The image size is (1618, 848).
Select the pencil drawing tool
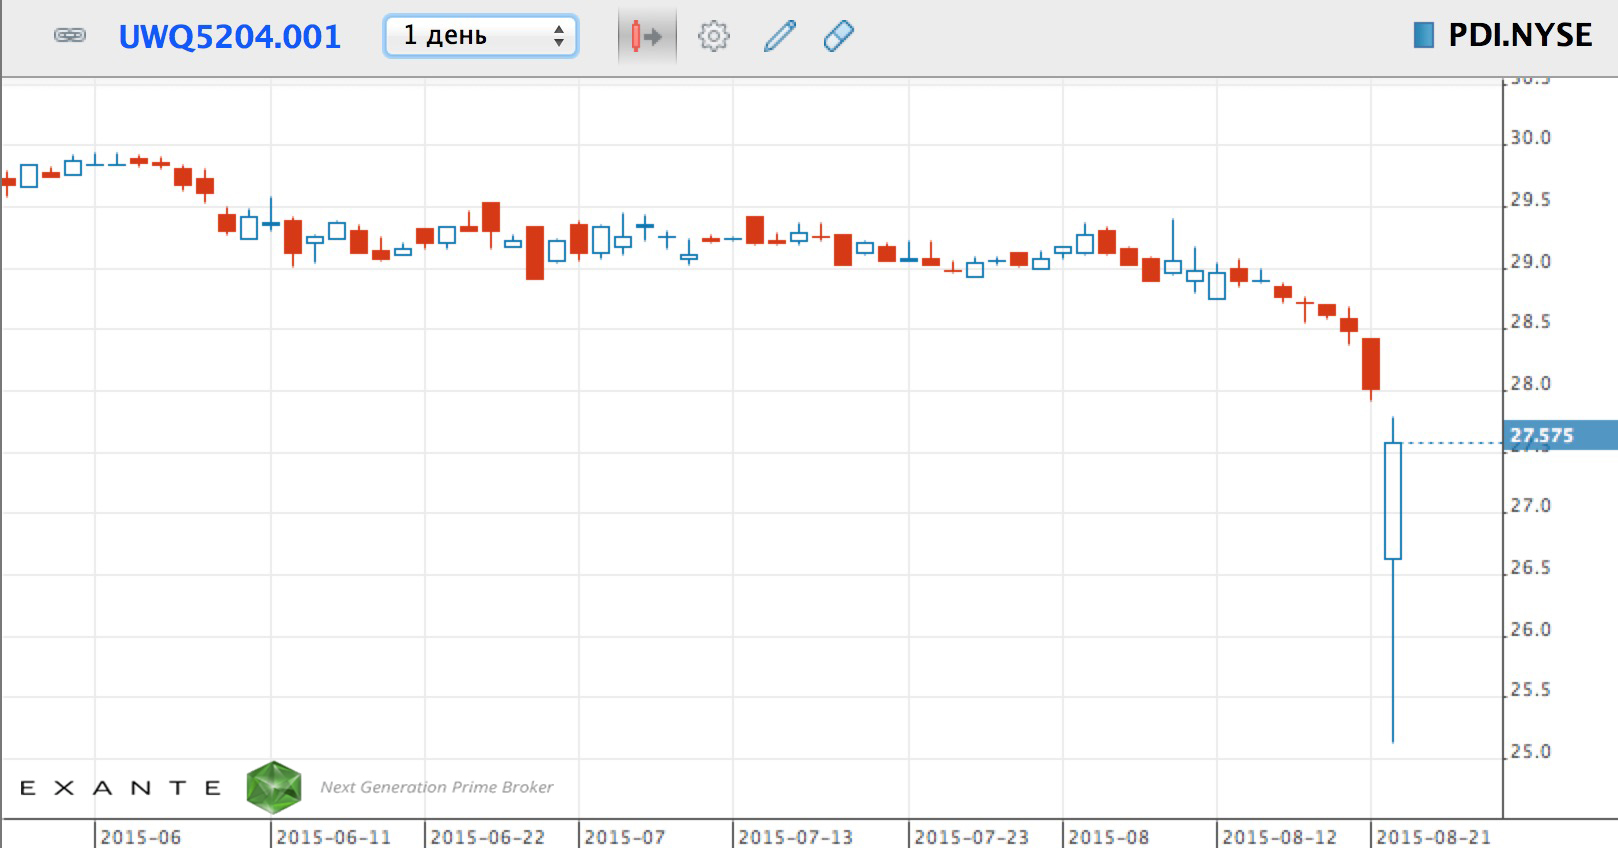pyautogui.click(x=779, y=37)
